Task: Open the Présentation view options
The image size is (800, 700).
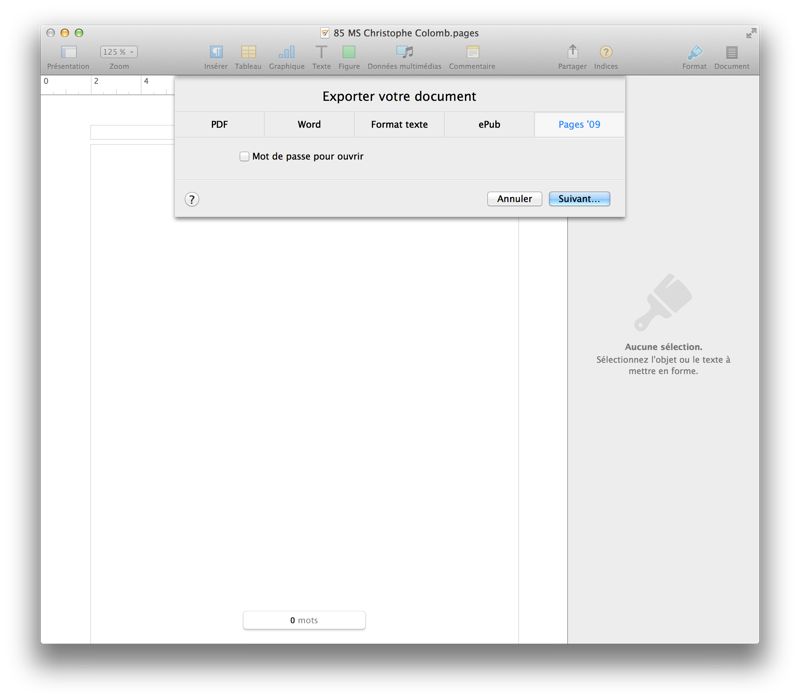Action: pyautogui.click(x=68, y=52)
